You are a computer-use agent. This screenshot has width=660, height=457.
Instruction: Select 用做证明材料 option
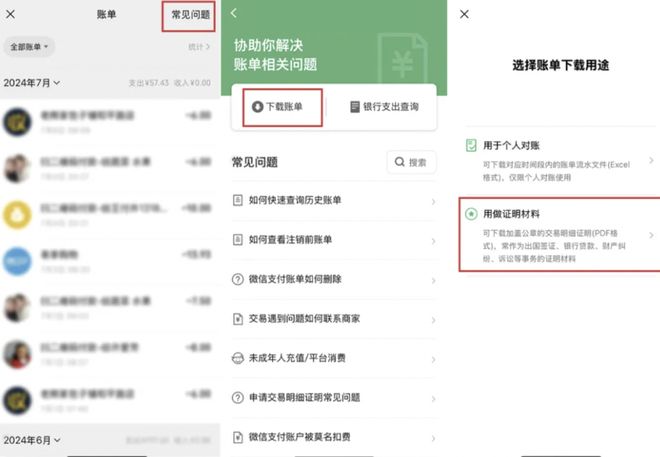pyautogui.click(x=560, y=234)
